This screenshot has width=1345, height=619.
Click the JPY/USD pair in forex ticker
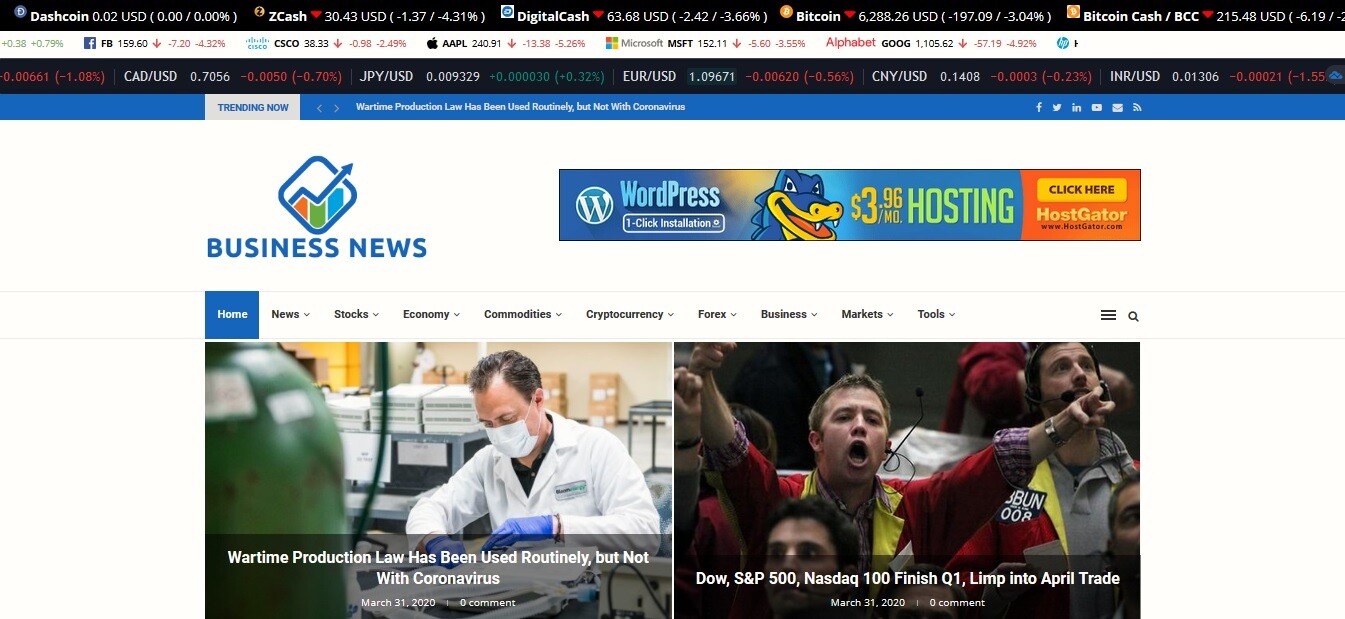387,76
